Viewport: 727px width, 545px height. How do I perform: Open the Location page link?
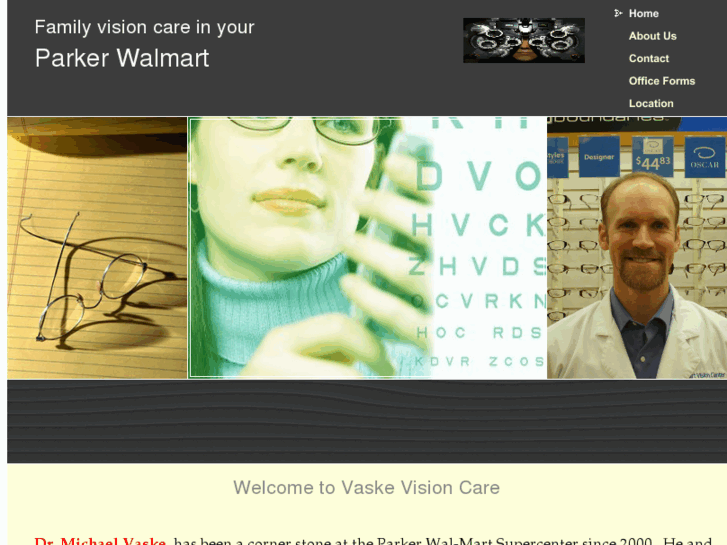(x=651, y=103)
